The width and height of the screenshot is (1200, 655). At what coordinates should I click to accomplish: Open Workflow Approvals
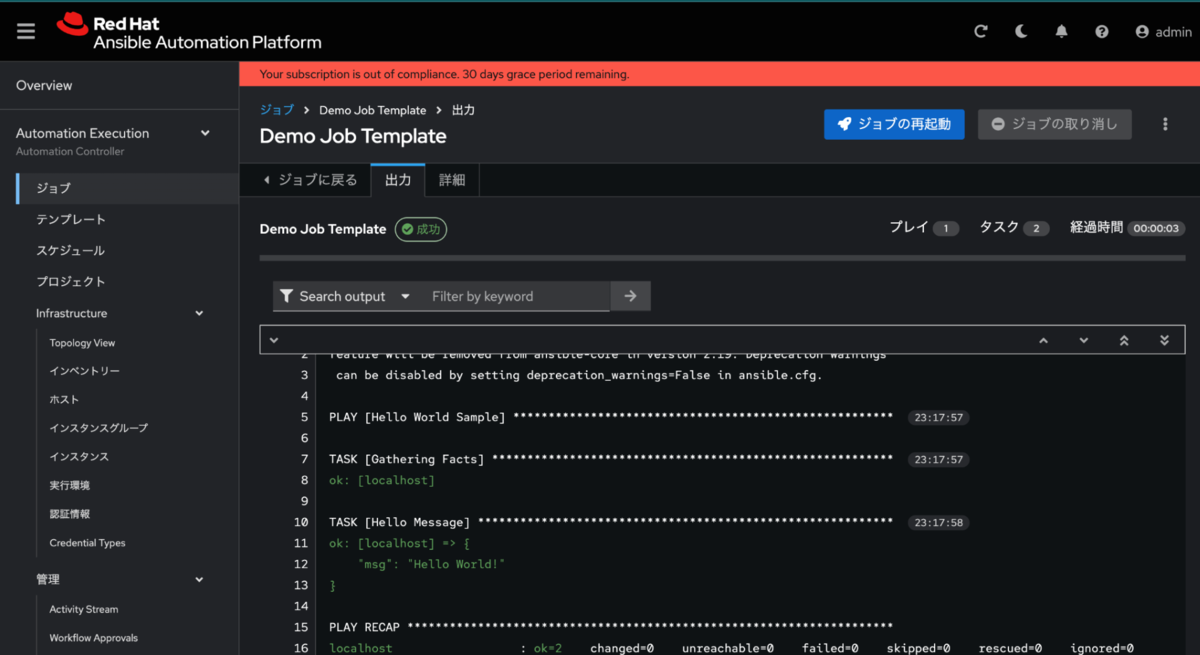93,638
